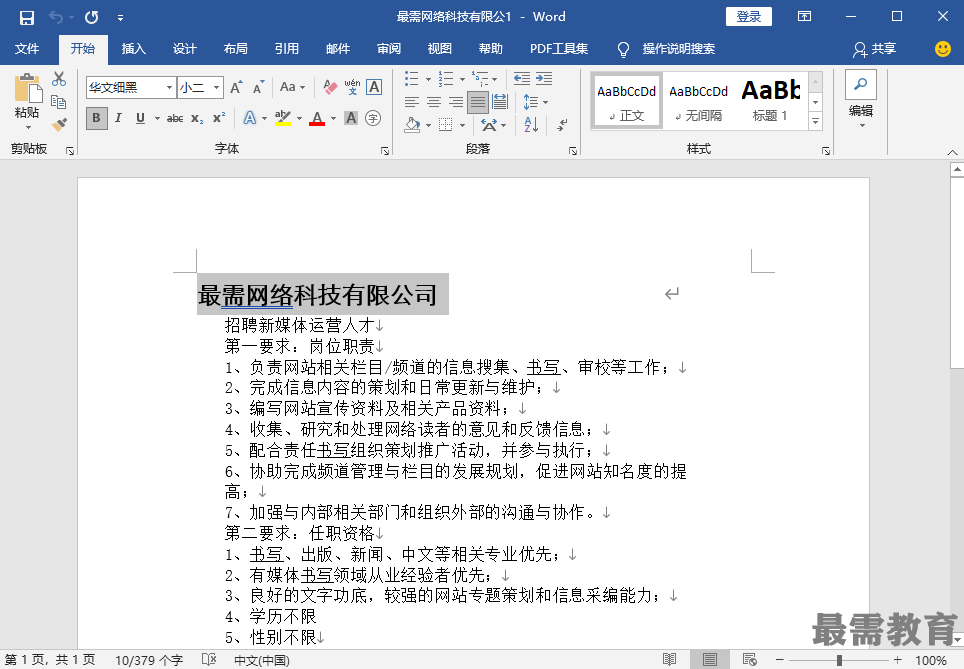The width and height of the screenshot is (964, 669).
Task: Toggle strikethrough text
Action: point(175,118)
